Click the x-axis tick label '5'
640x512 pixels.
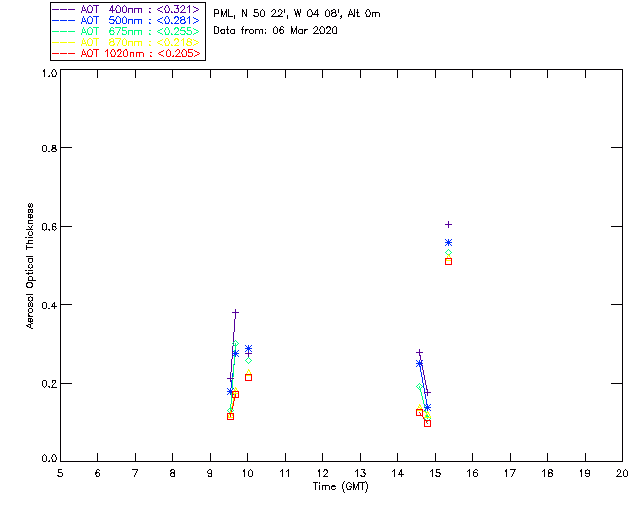click(60, 473)
